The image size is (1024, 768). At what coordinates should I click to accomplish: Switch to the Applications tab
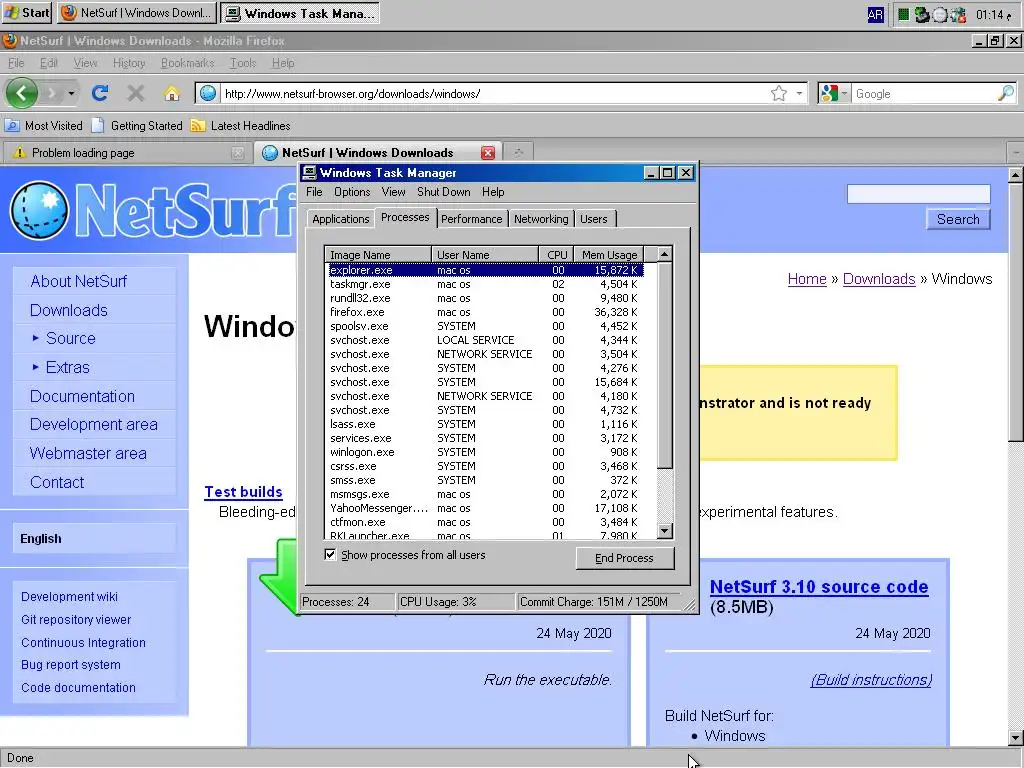point(340,219)
